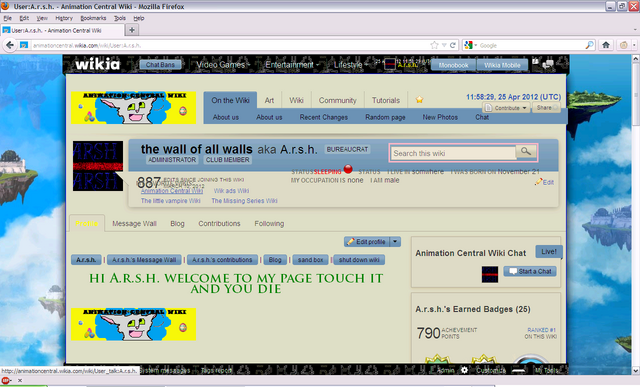Expand the Video Games hub menu
This screenshot has width=640, height=387.
point(222,65)
